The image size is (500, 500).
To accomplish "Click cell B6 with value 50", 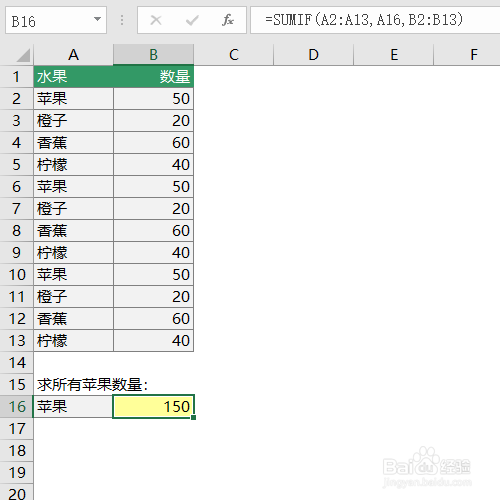I will click(153, 187).
